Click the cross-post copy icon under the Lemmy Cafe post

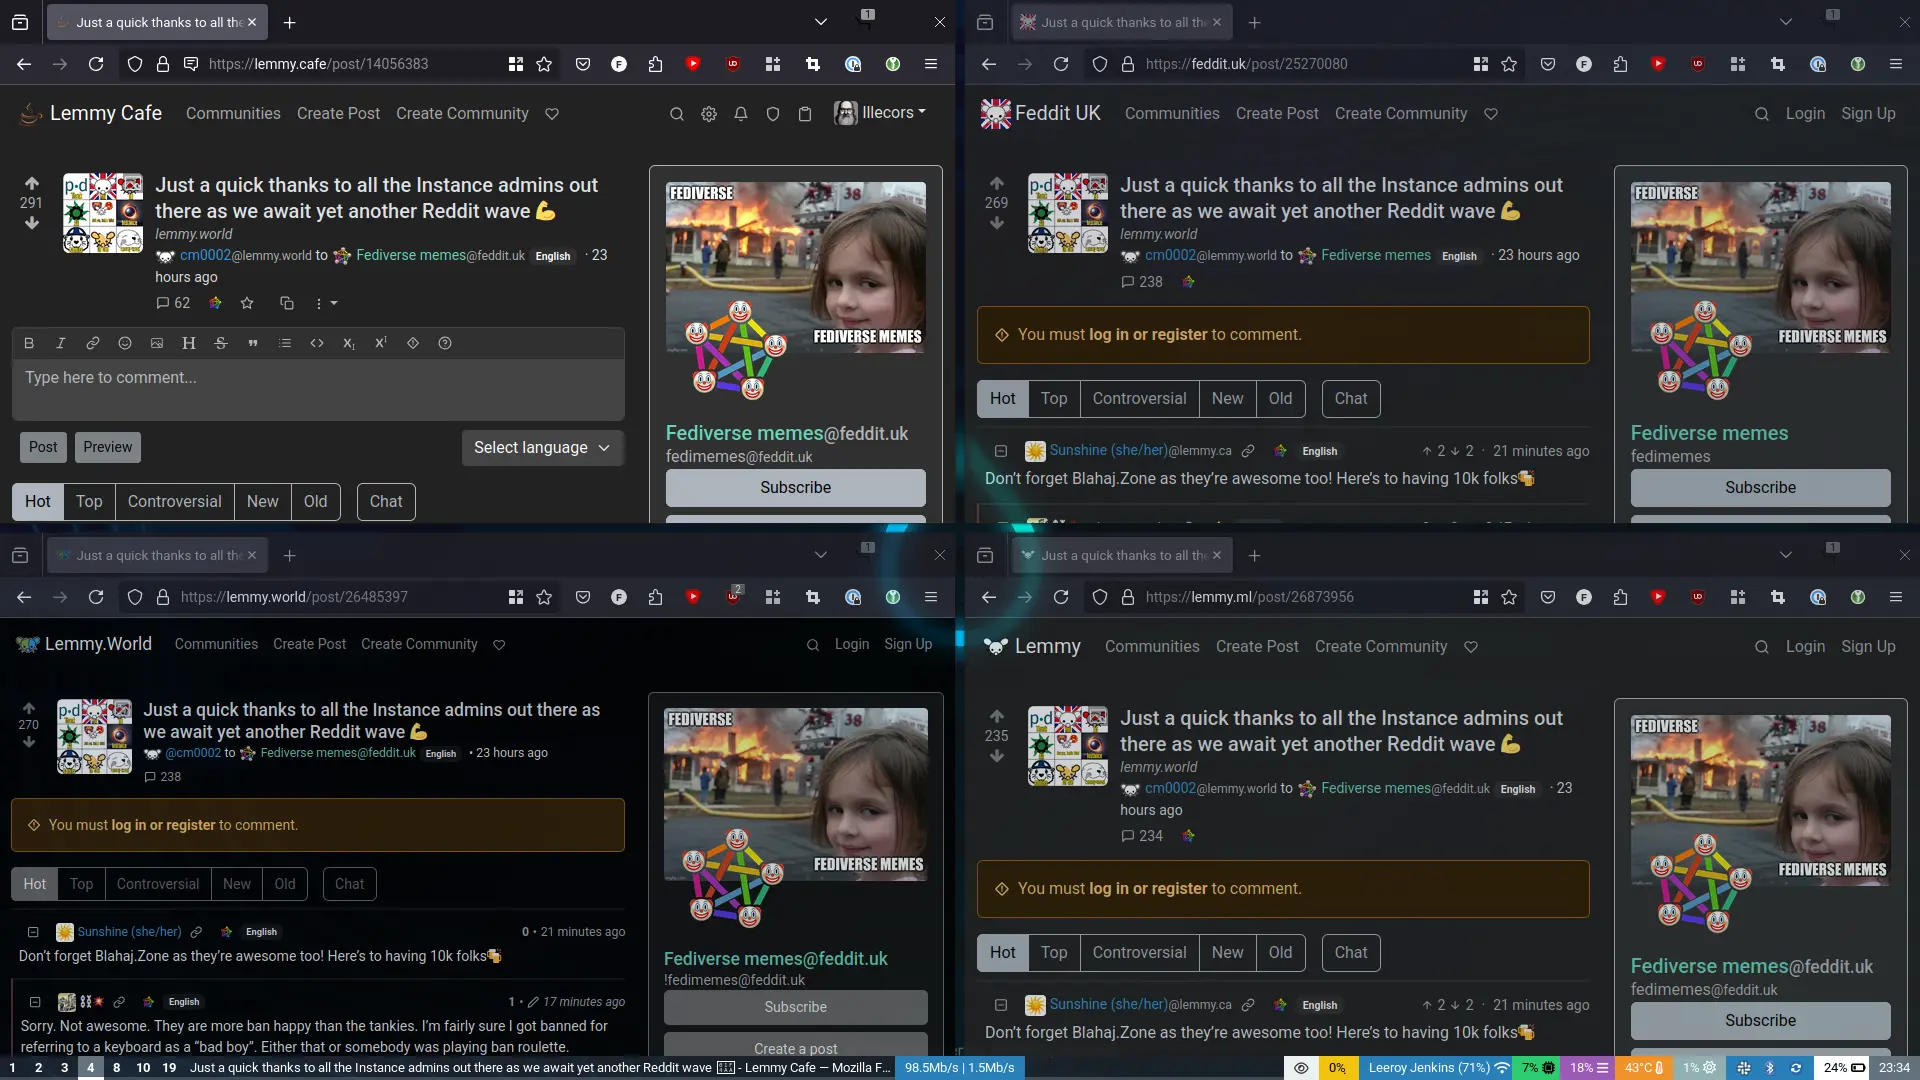(287, 303)
